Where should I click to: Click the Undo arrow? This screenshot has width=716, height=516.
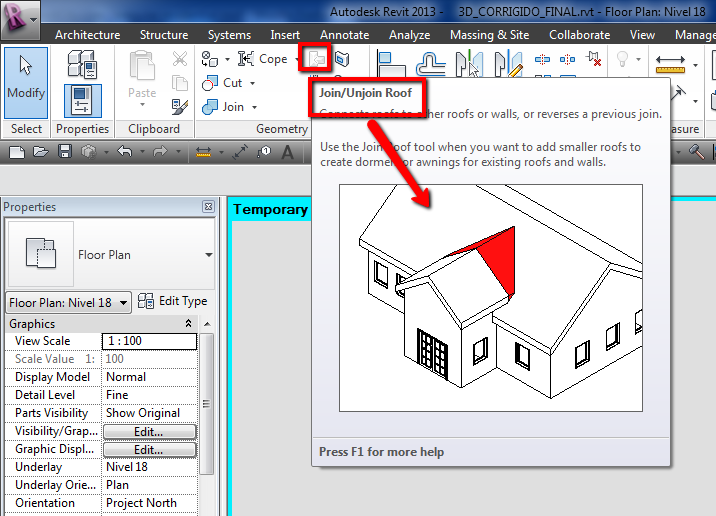[125, 151]
